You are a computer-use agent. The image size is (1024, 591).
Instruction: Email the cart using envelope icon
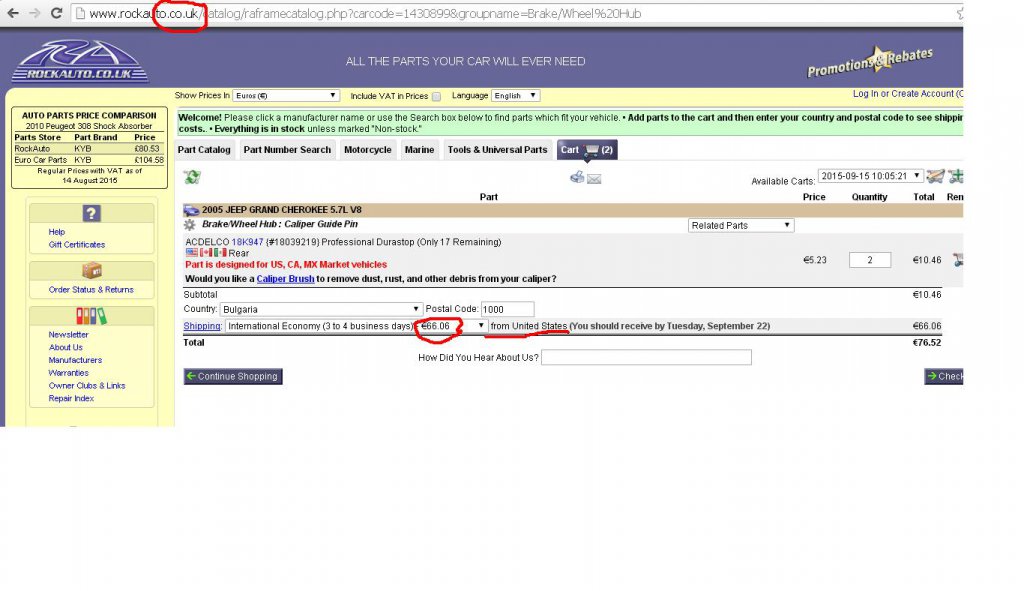(594, 179)
